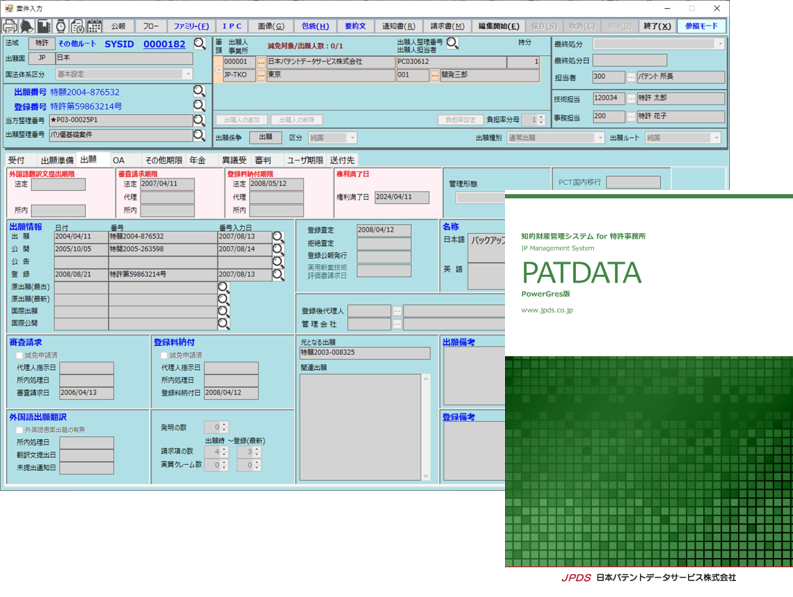Click the ellipsis button beside 技術担当 120034
This screenshot has height=597, width=793.
631,99
